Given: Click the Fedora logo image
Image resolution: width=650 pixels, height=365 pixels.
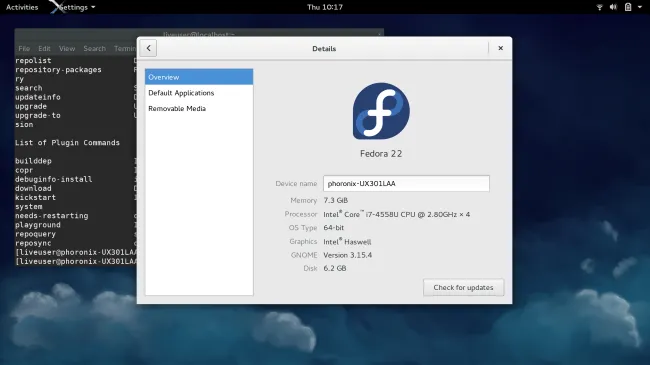Looking at the screenshot, I should (x=381, y=111).
